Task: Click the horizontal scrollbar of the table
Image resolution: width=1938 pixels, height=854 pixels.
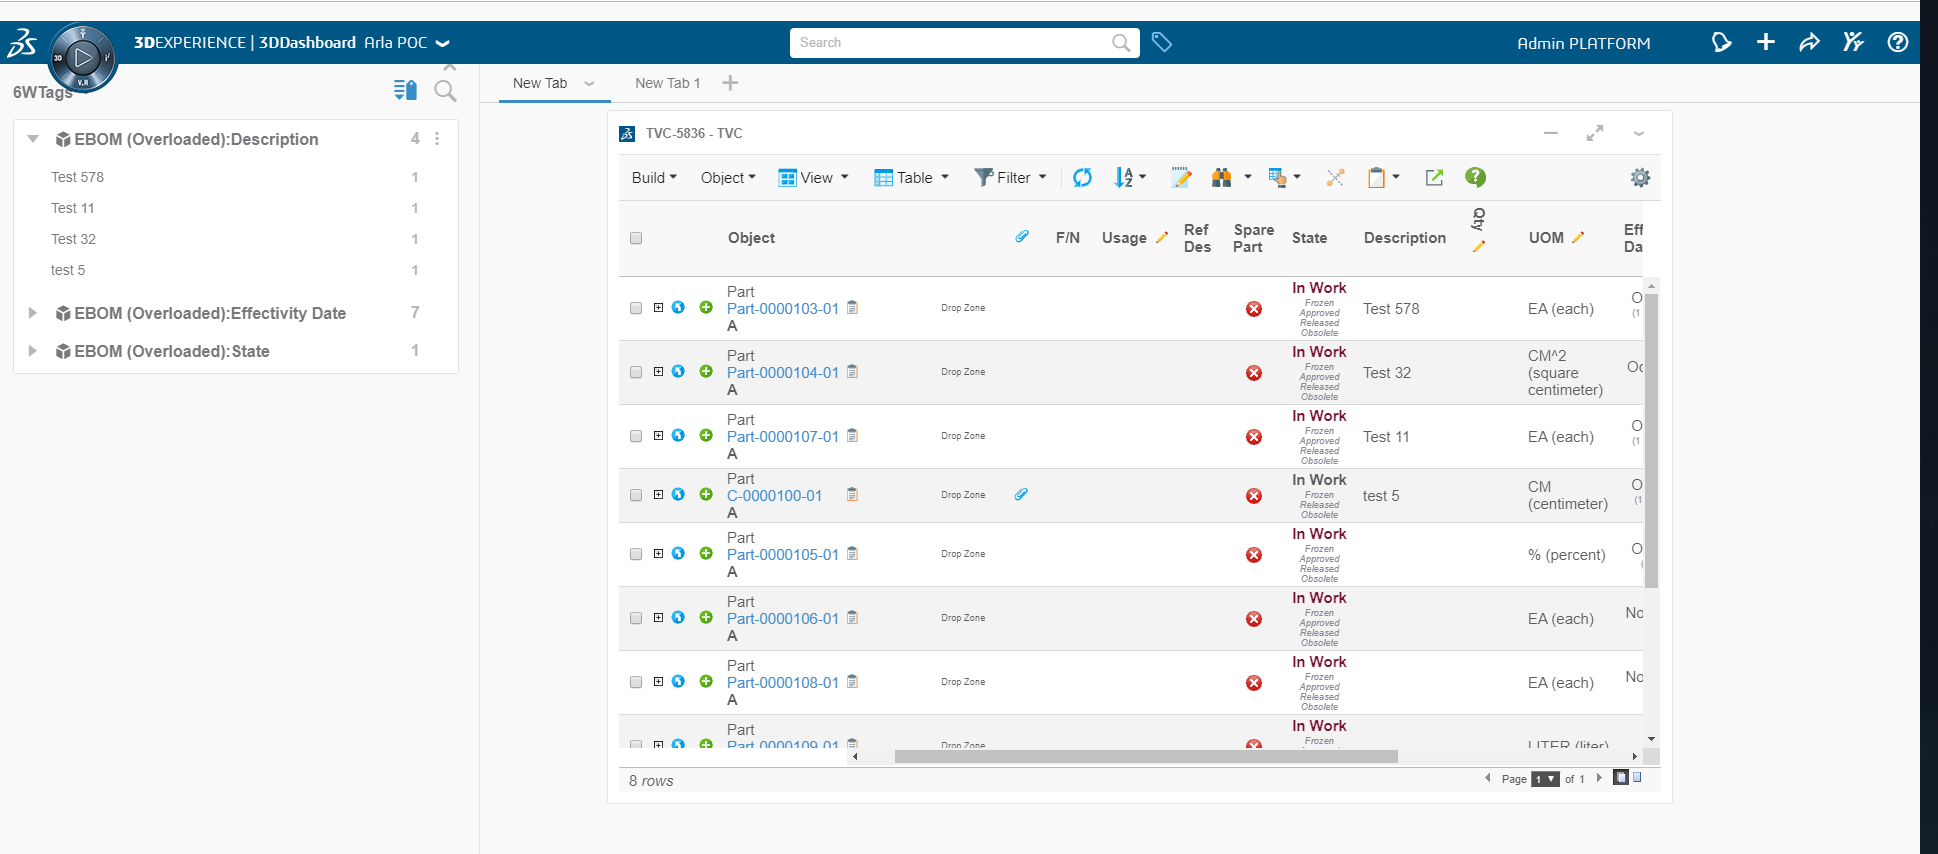Action: (x=1145, y=757)
